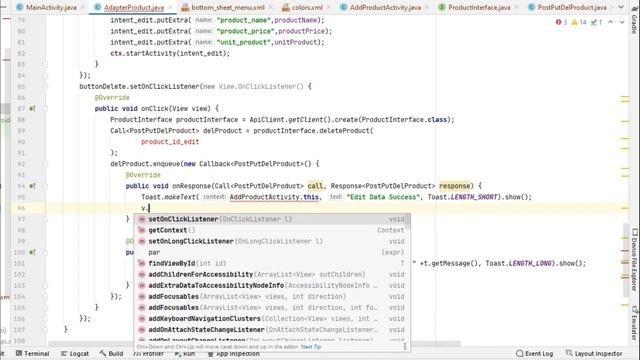Click the method icon beside findViewById

pyautogui.click(x=142, y=263)
